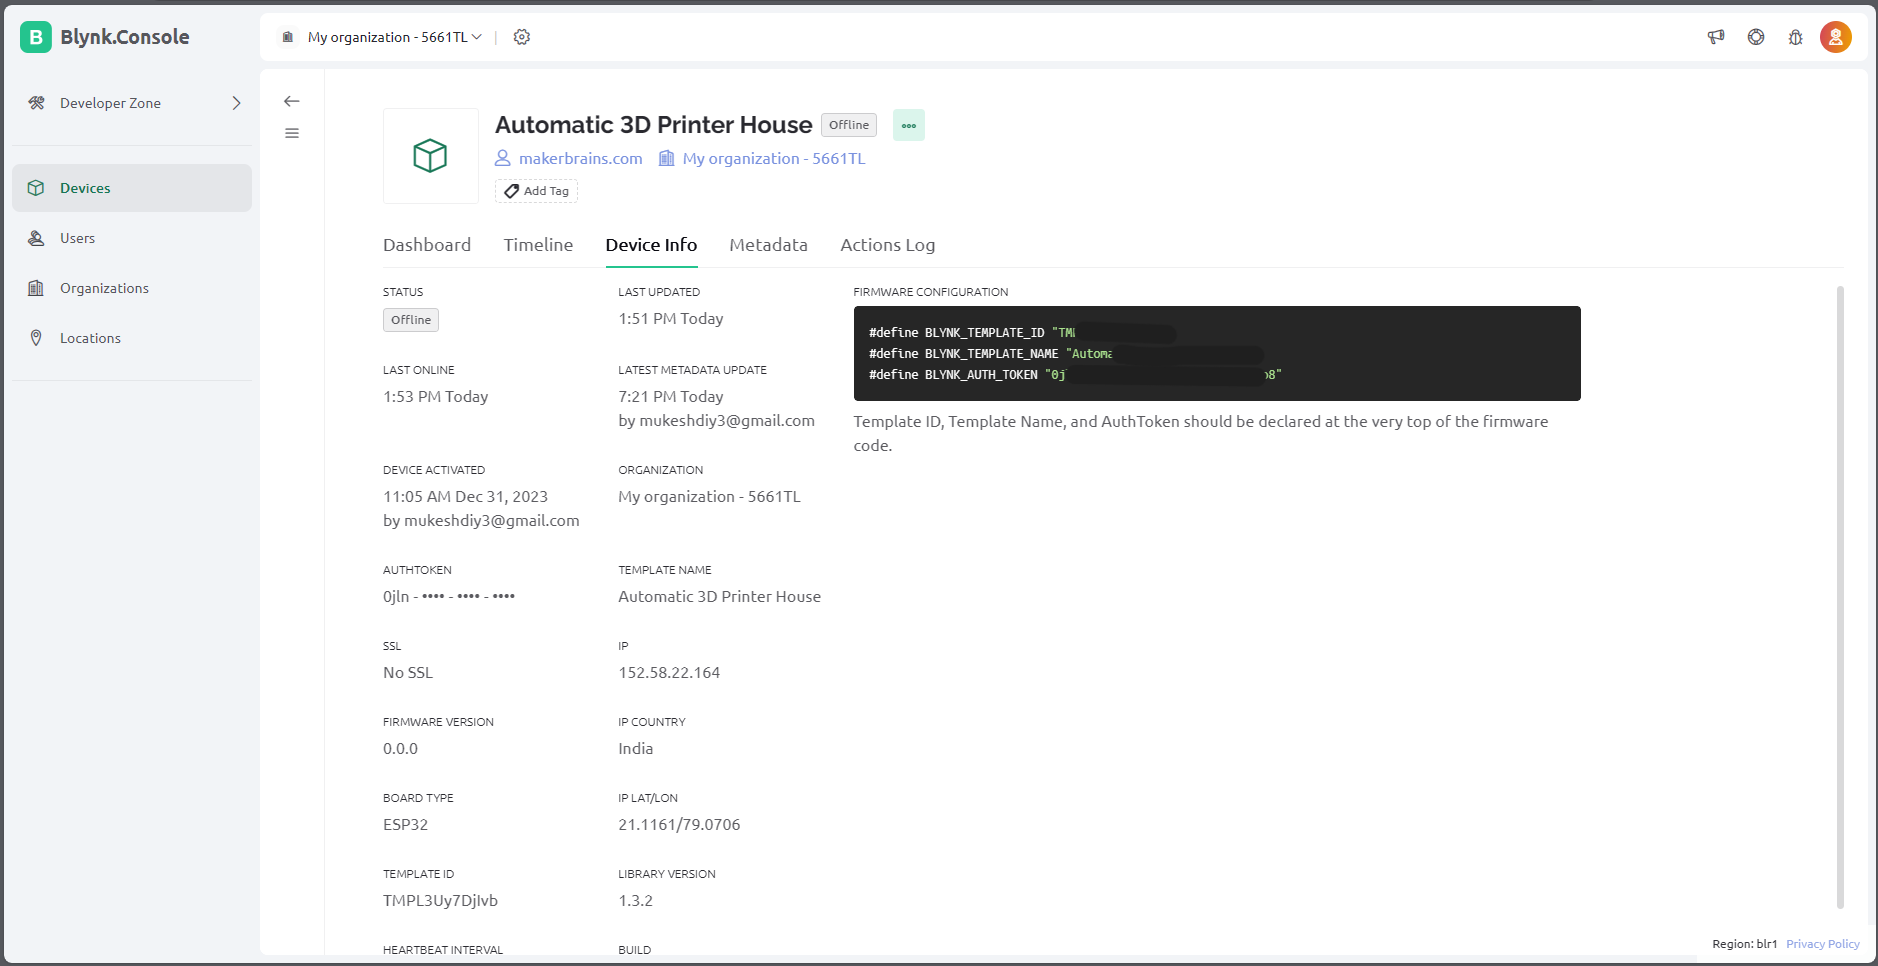Click the Library Version value 1.3.2

[x=635, y=900]
